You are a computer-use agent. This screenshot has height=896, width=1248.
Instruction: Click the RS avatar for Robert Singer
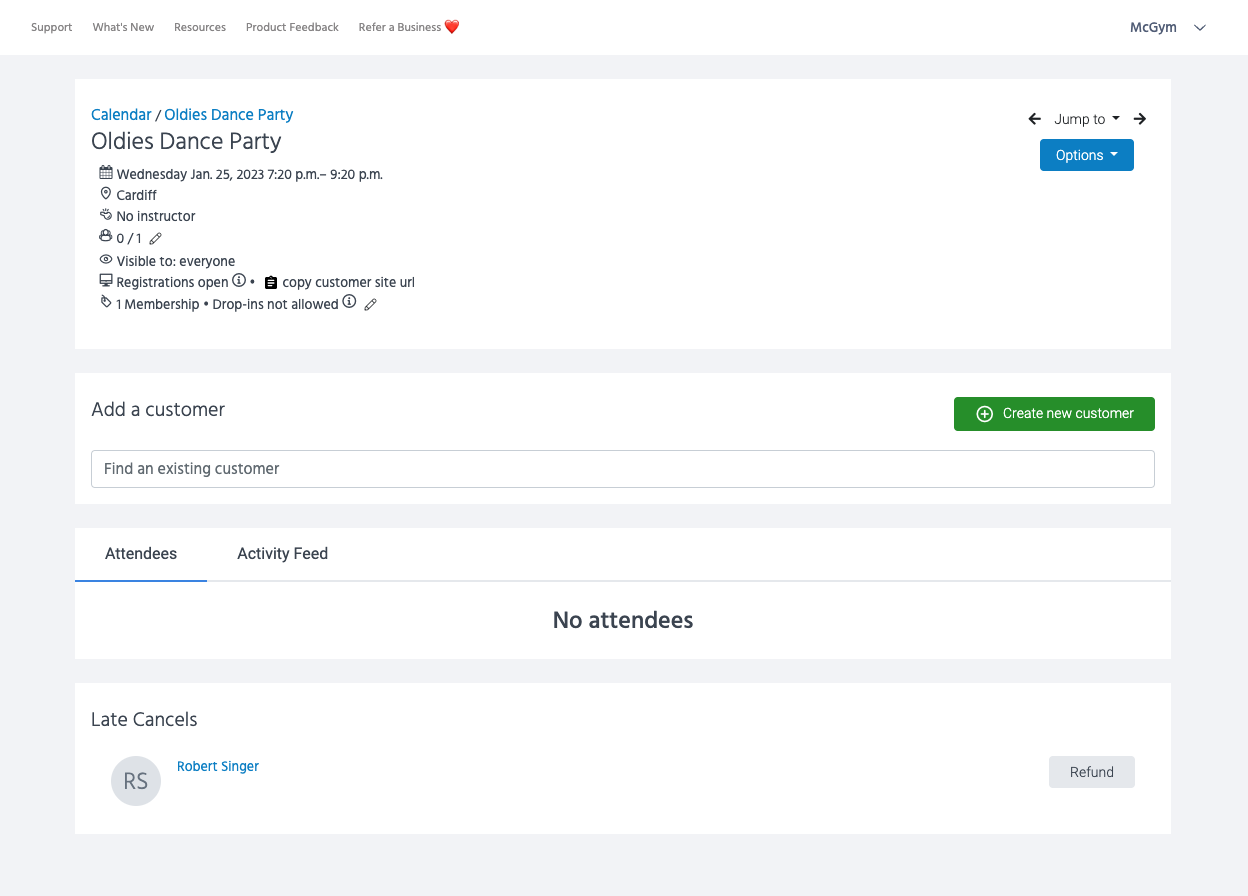(136, 781)
